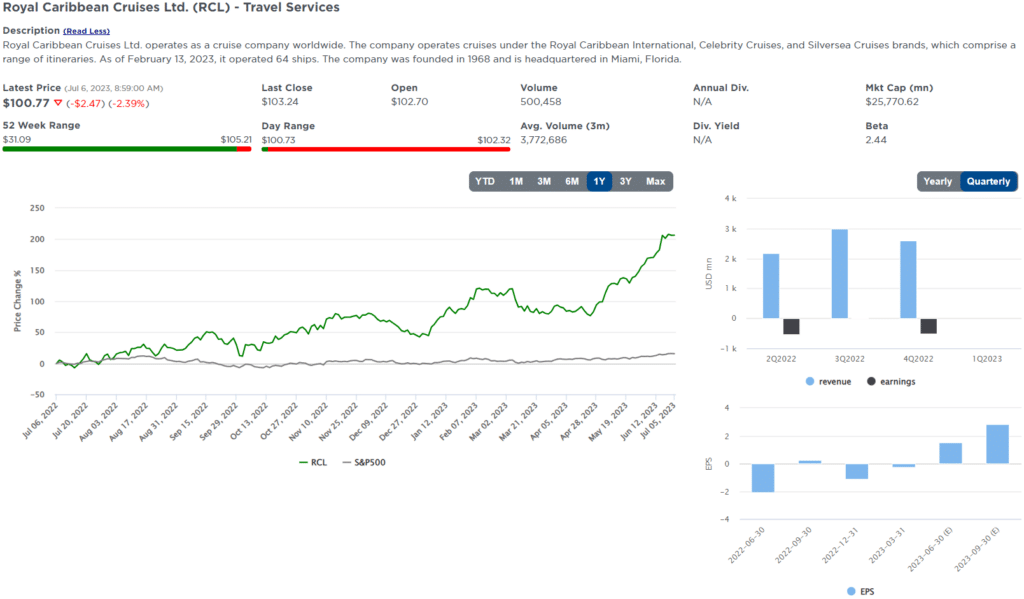Viewport: 1024px width, 599px height.
Task: Click the 2Q2022 earnings bar
Action: 792,326
